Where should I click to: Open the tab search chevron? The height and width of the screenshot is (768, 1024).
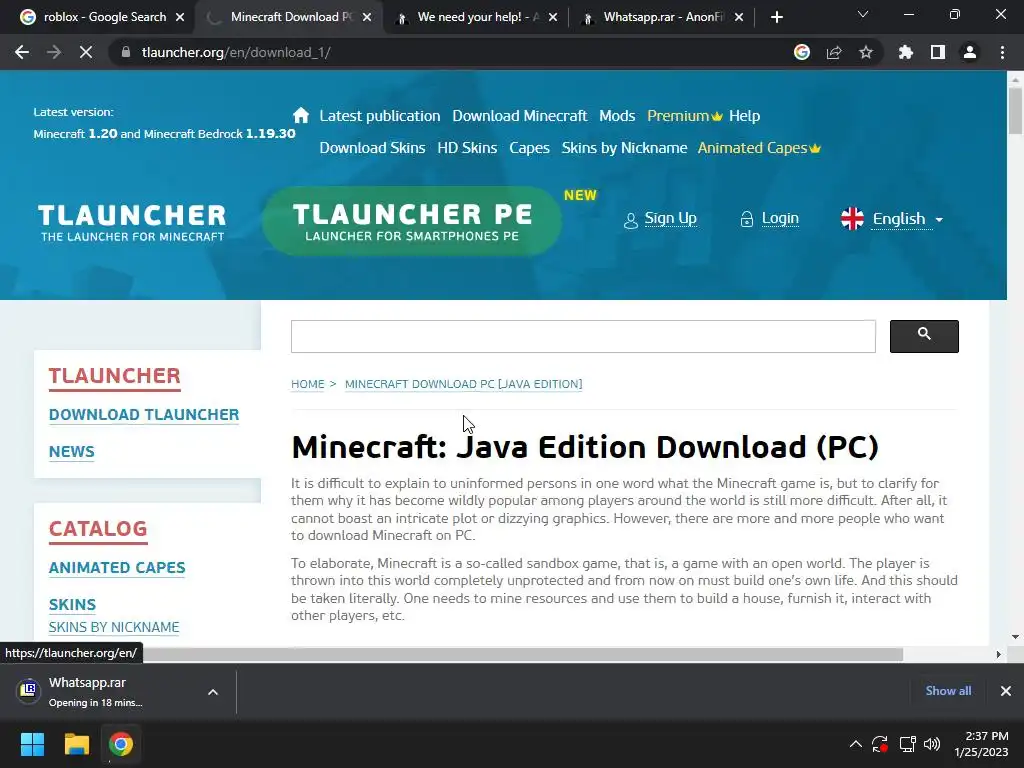863,14
